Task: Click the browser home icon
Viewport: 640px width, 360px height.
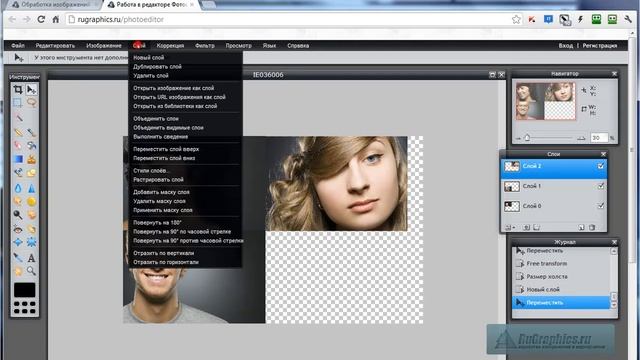Action: [x=56, y=19]
